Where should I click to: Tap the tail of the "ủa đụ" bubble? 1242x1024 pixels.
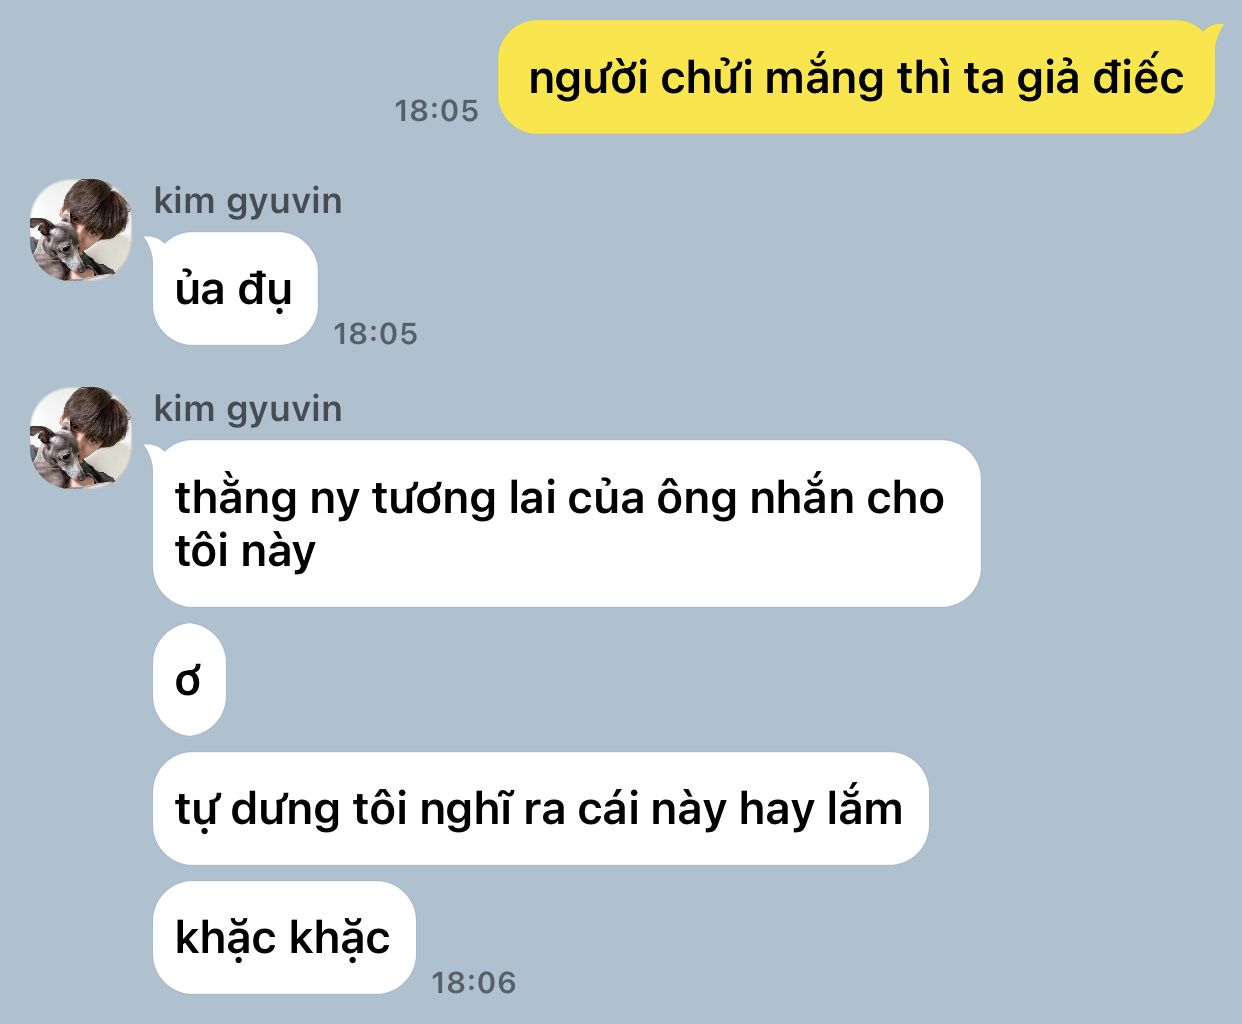click(155, 244)
